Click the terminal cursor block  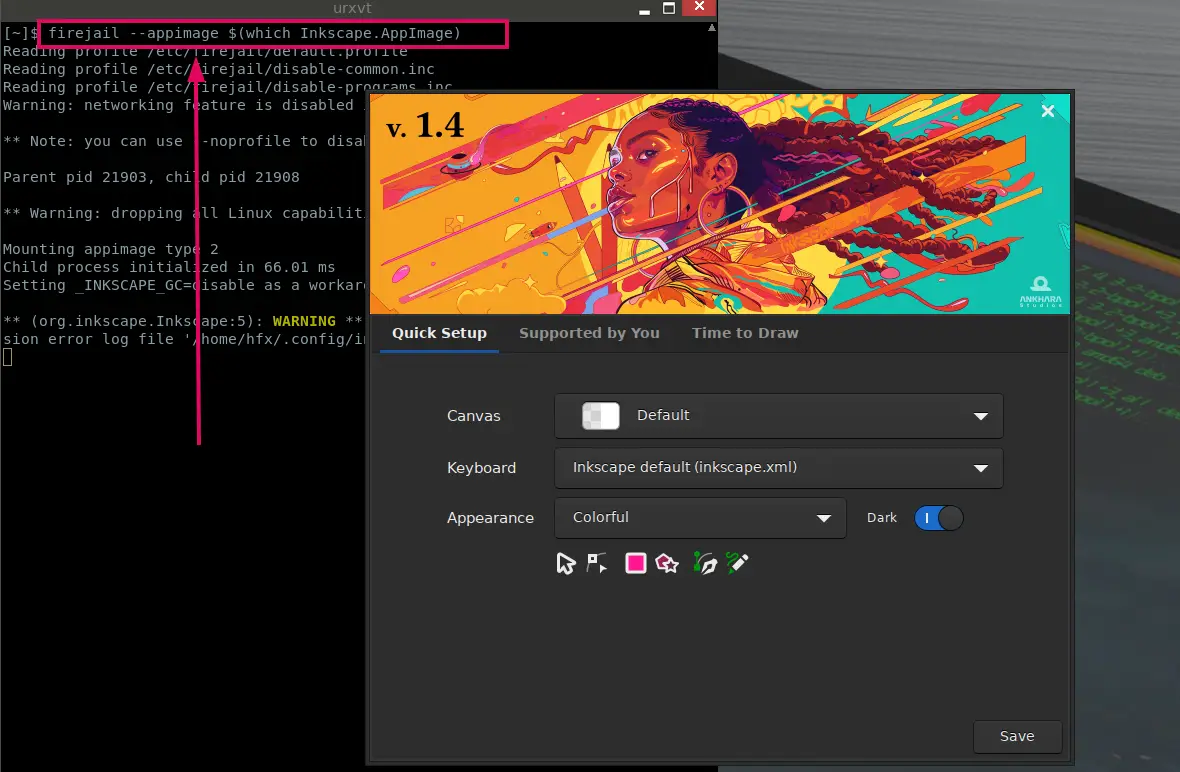coord(8,357)
